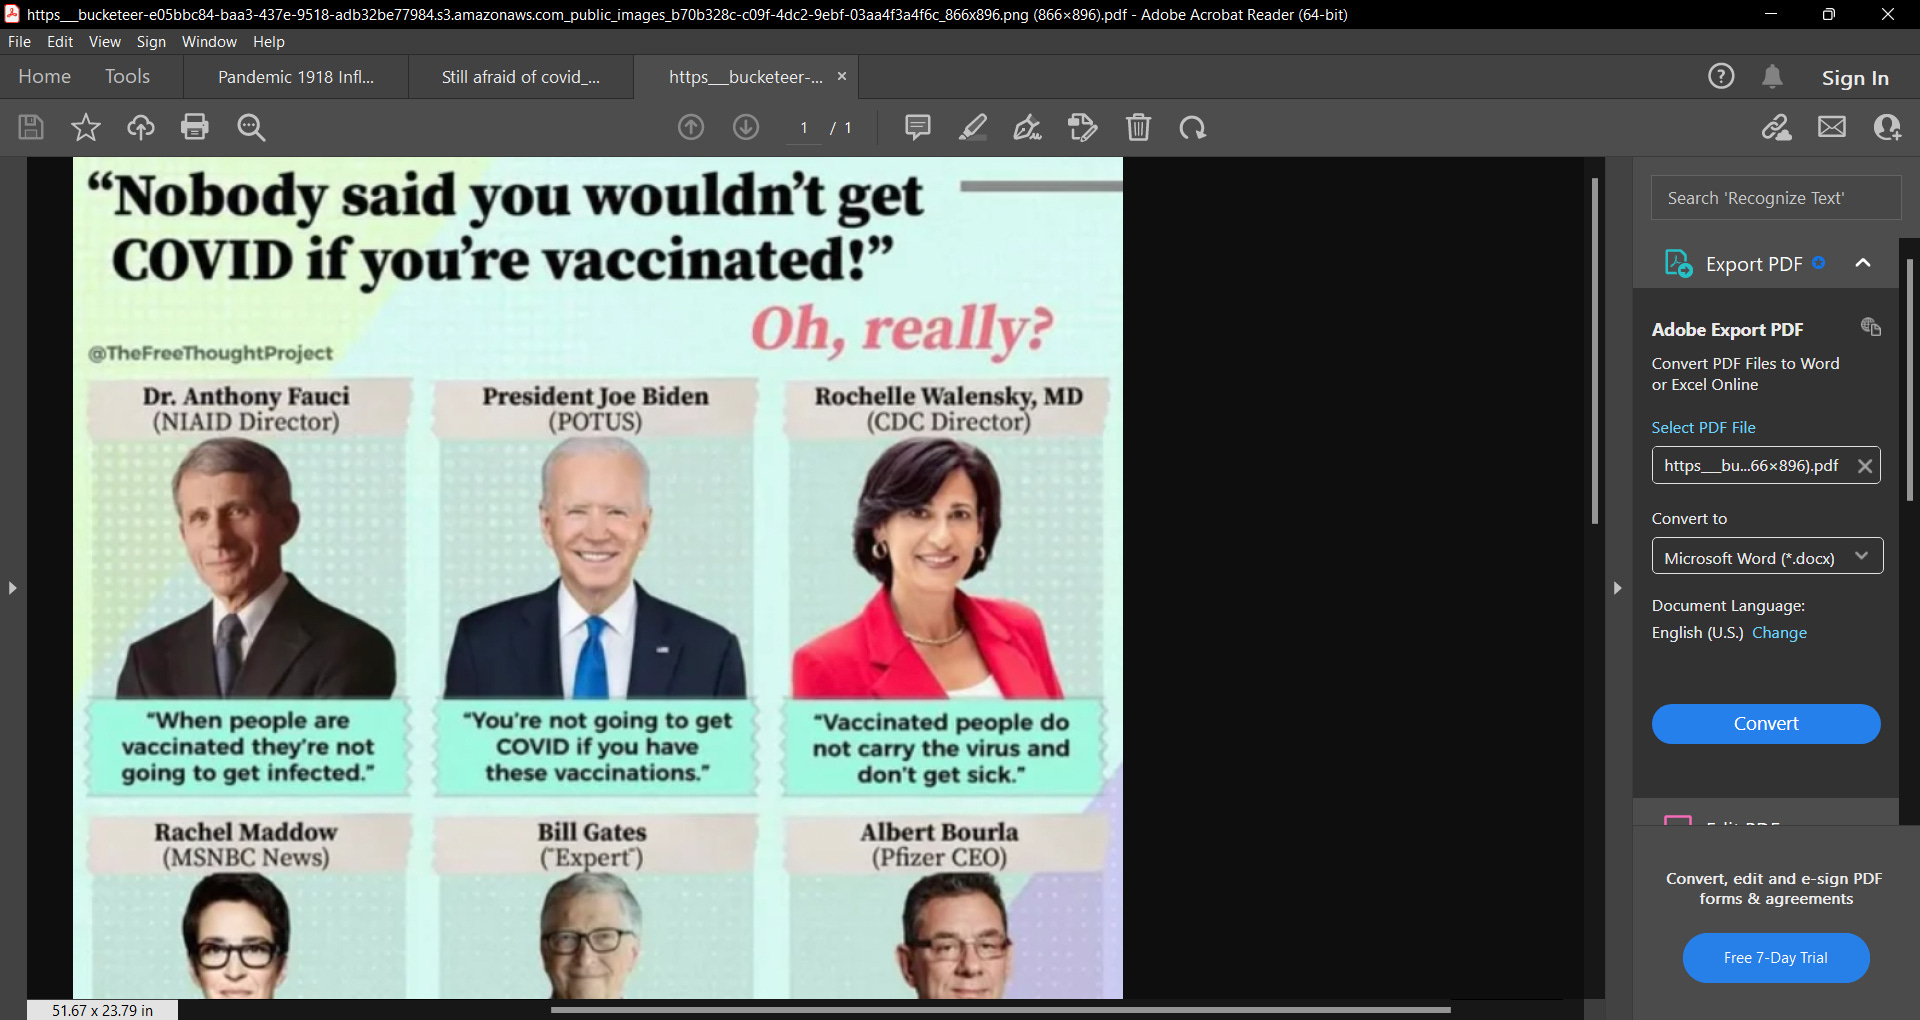The width and height of the screenshot is (1920, 1020).
Task: Close the https__bucketeer document tab
Action: tap(842, 76)
